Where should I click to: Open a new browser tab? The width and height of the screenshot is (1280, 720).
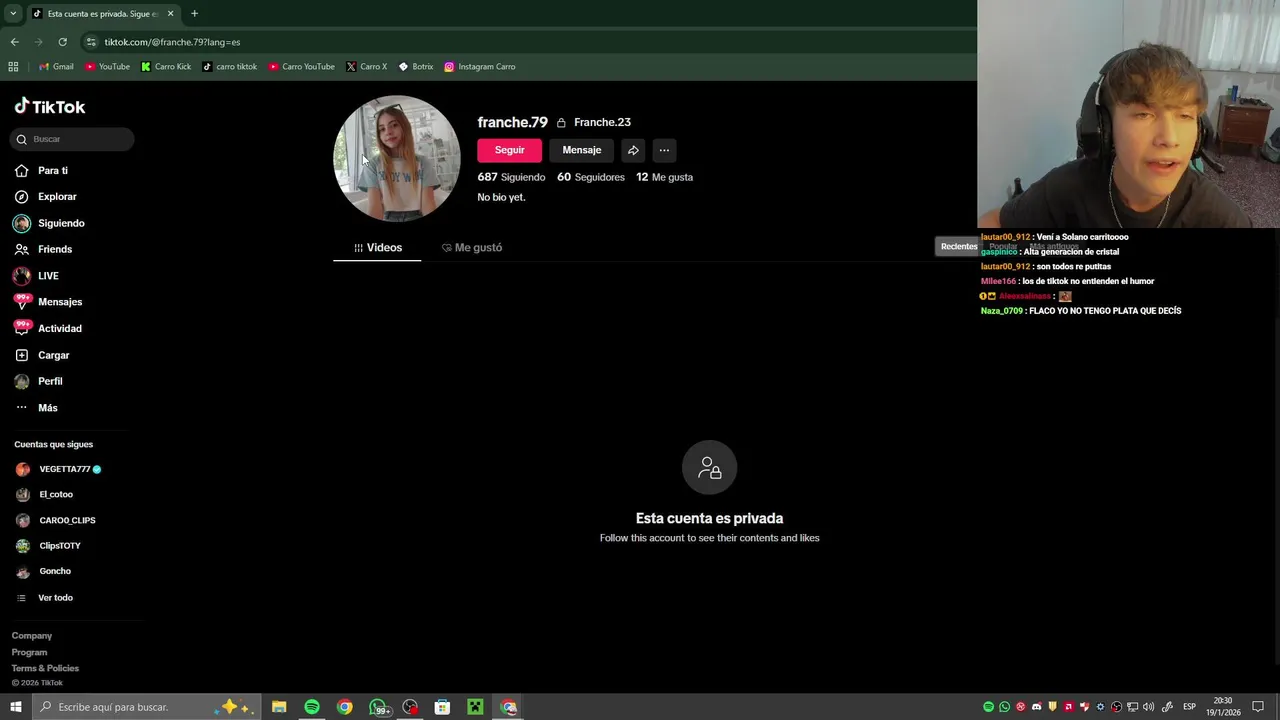coord(194,14)
